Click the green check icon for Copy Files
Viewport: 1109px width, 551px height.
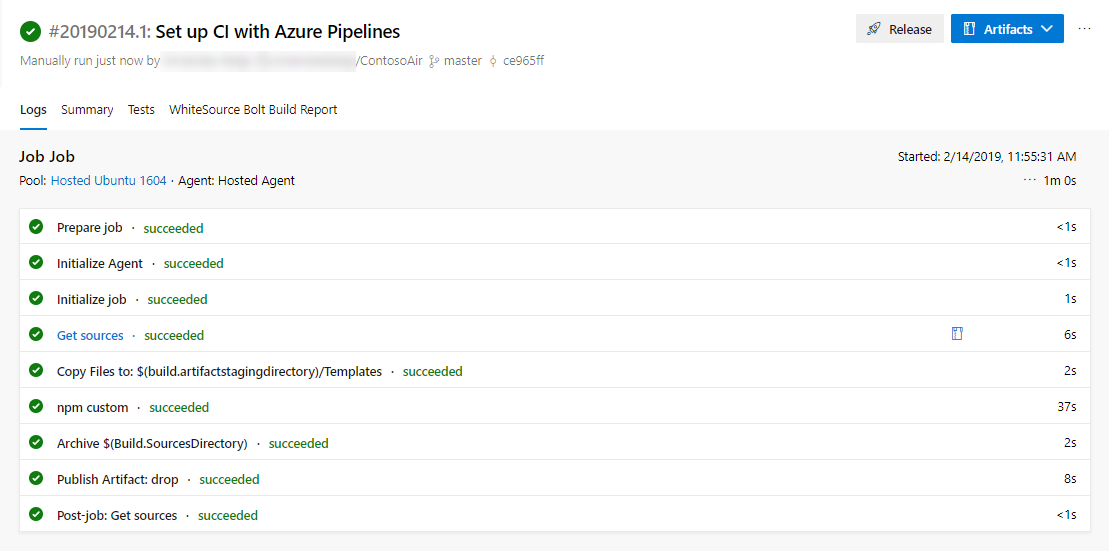tap(36, 371)
